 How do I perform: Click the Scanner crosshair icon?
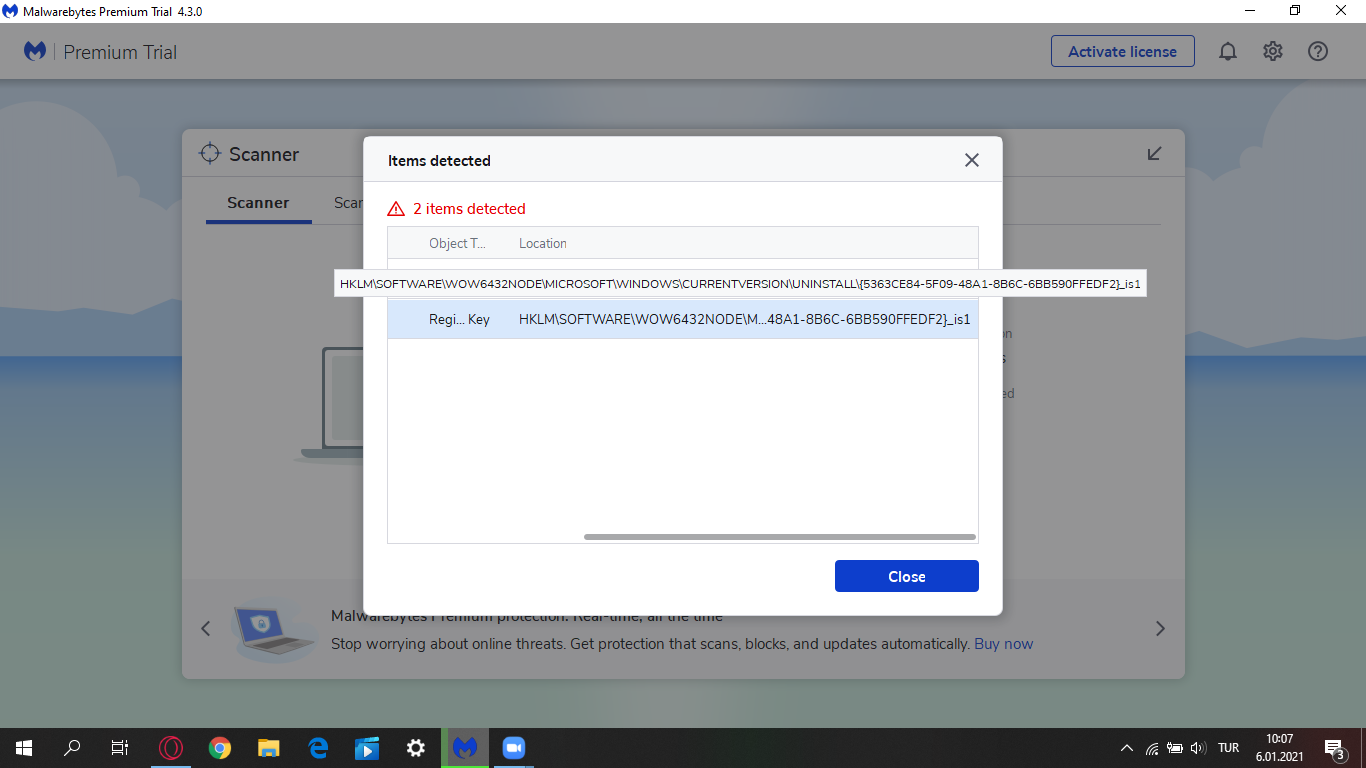tap(209, 154)
